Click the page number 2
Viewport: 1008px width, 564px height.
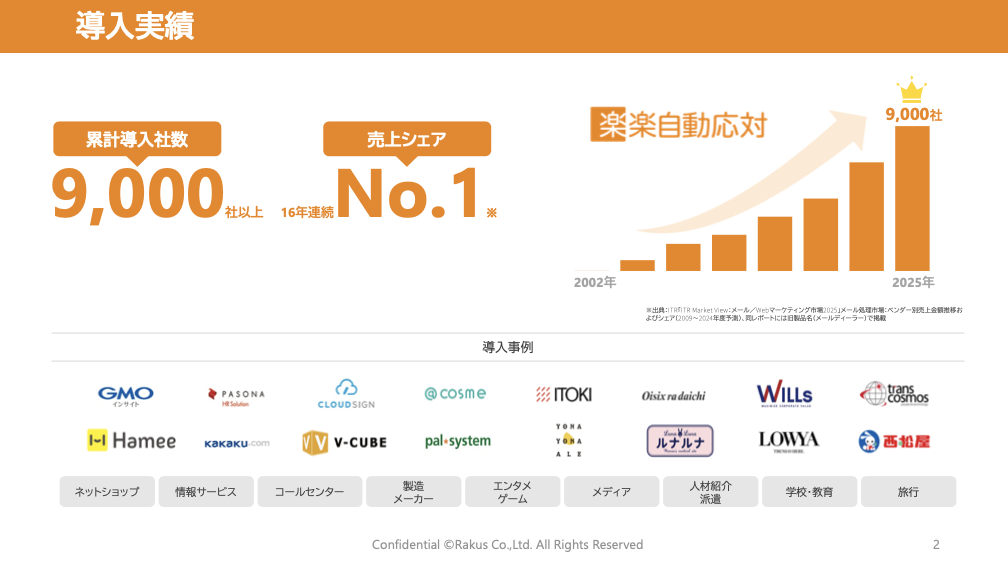point(936,545)
